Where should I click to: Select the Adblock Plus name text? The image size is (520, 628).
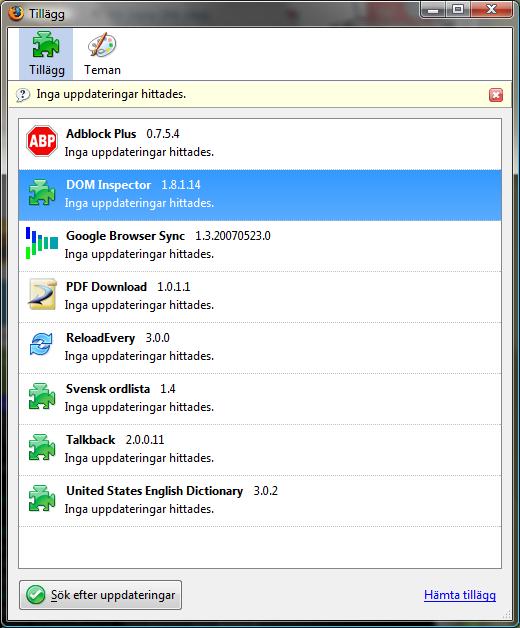pos(101,134)
